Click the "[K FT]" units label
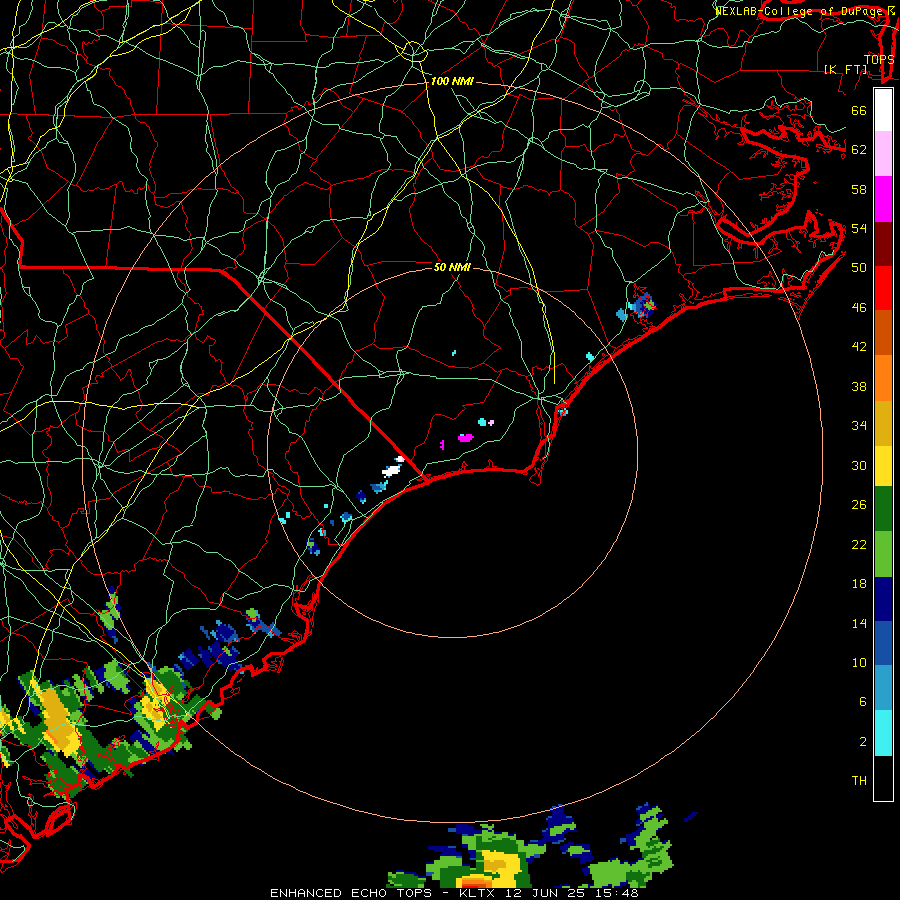The height and width of the screenshot is (900, 900). click(846, 69)
